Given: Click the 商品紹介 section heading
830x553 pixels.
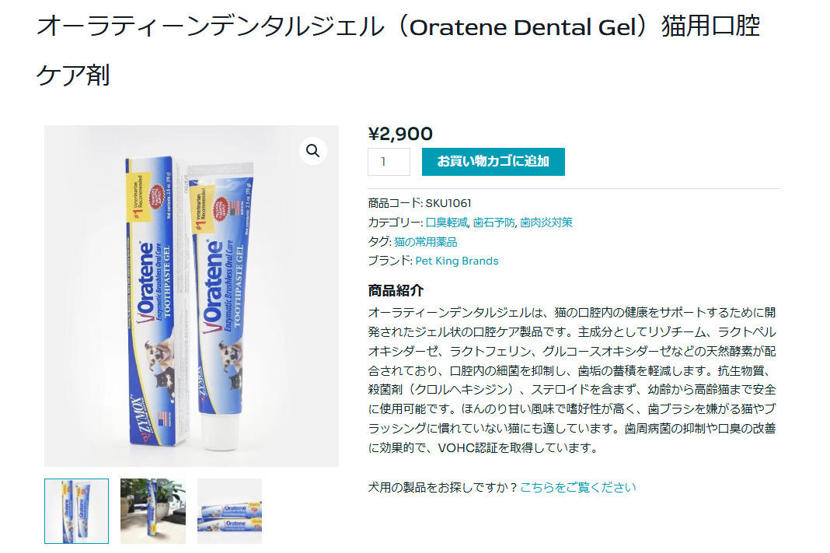Looking at the screenshot, I should click(x=395, y=291).
